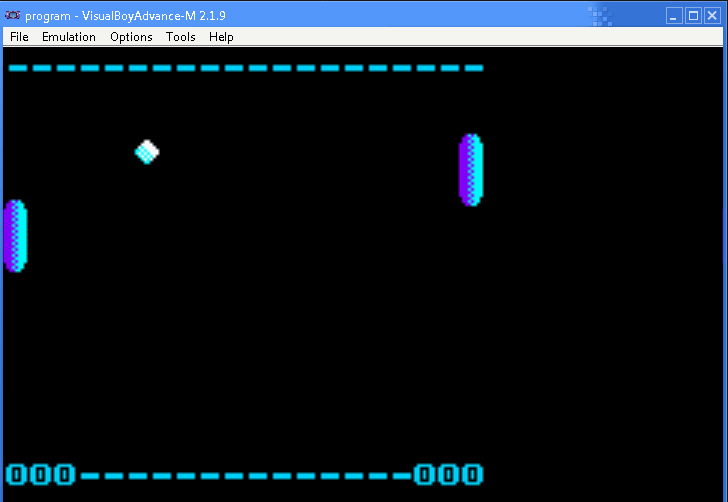This screenshot has height=502, width=728.
Task: Open the Help menu
Action: coord(221,37)
